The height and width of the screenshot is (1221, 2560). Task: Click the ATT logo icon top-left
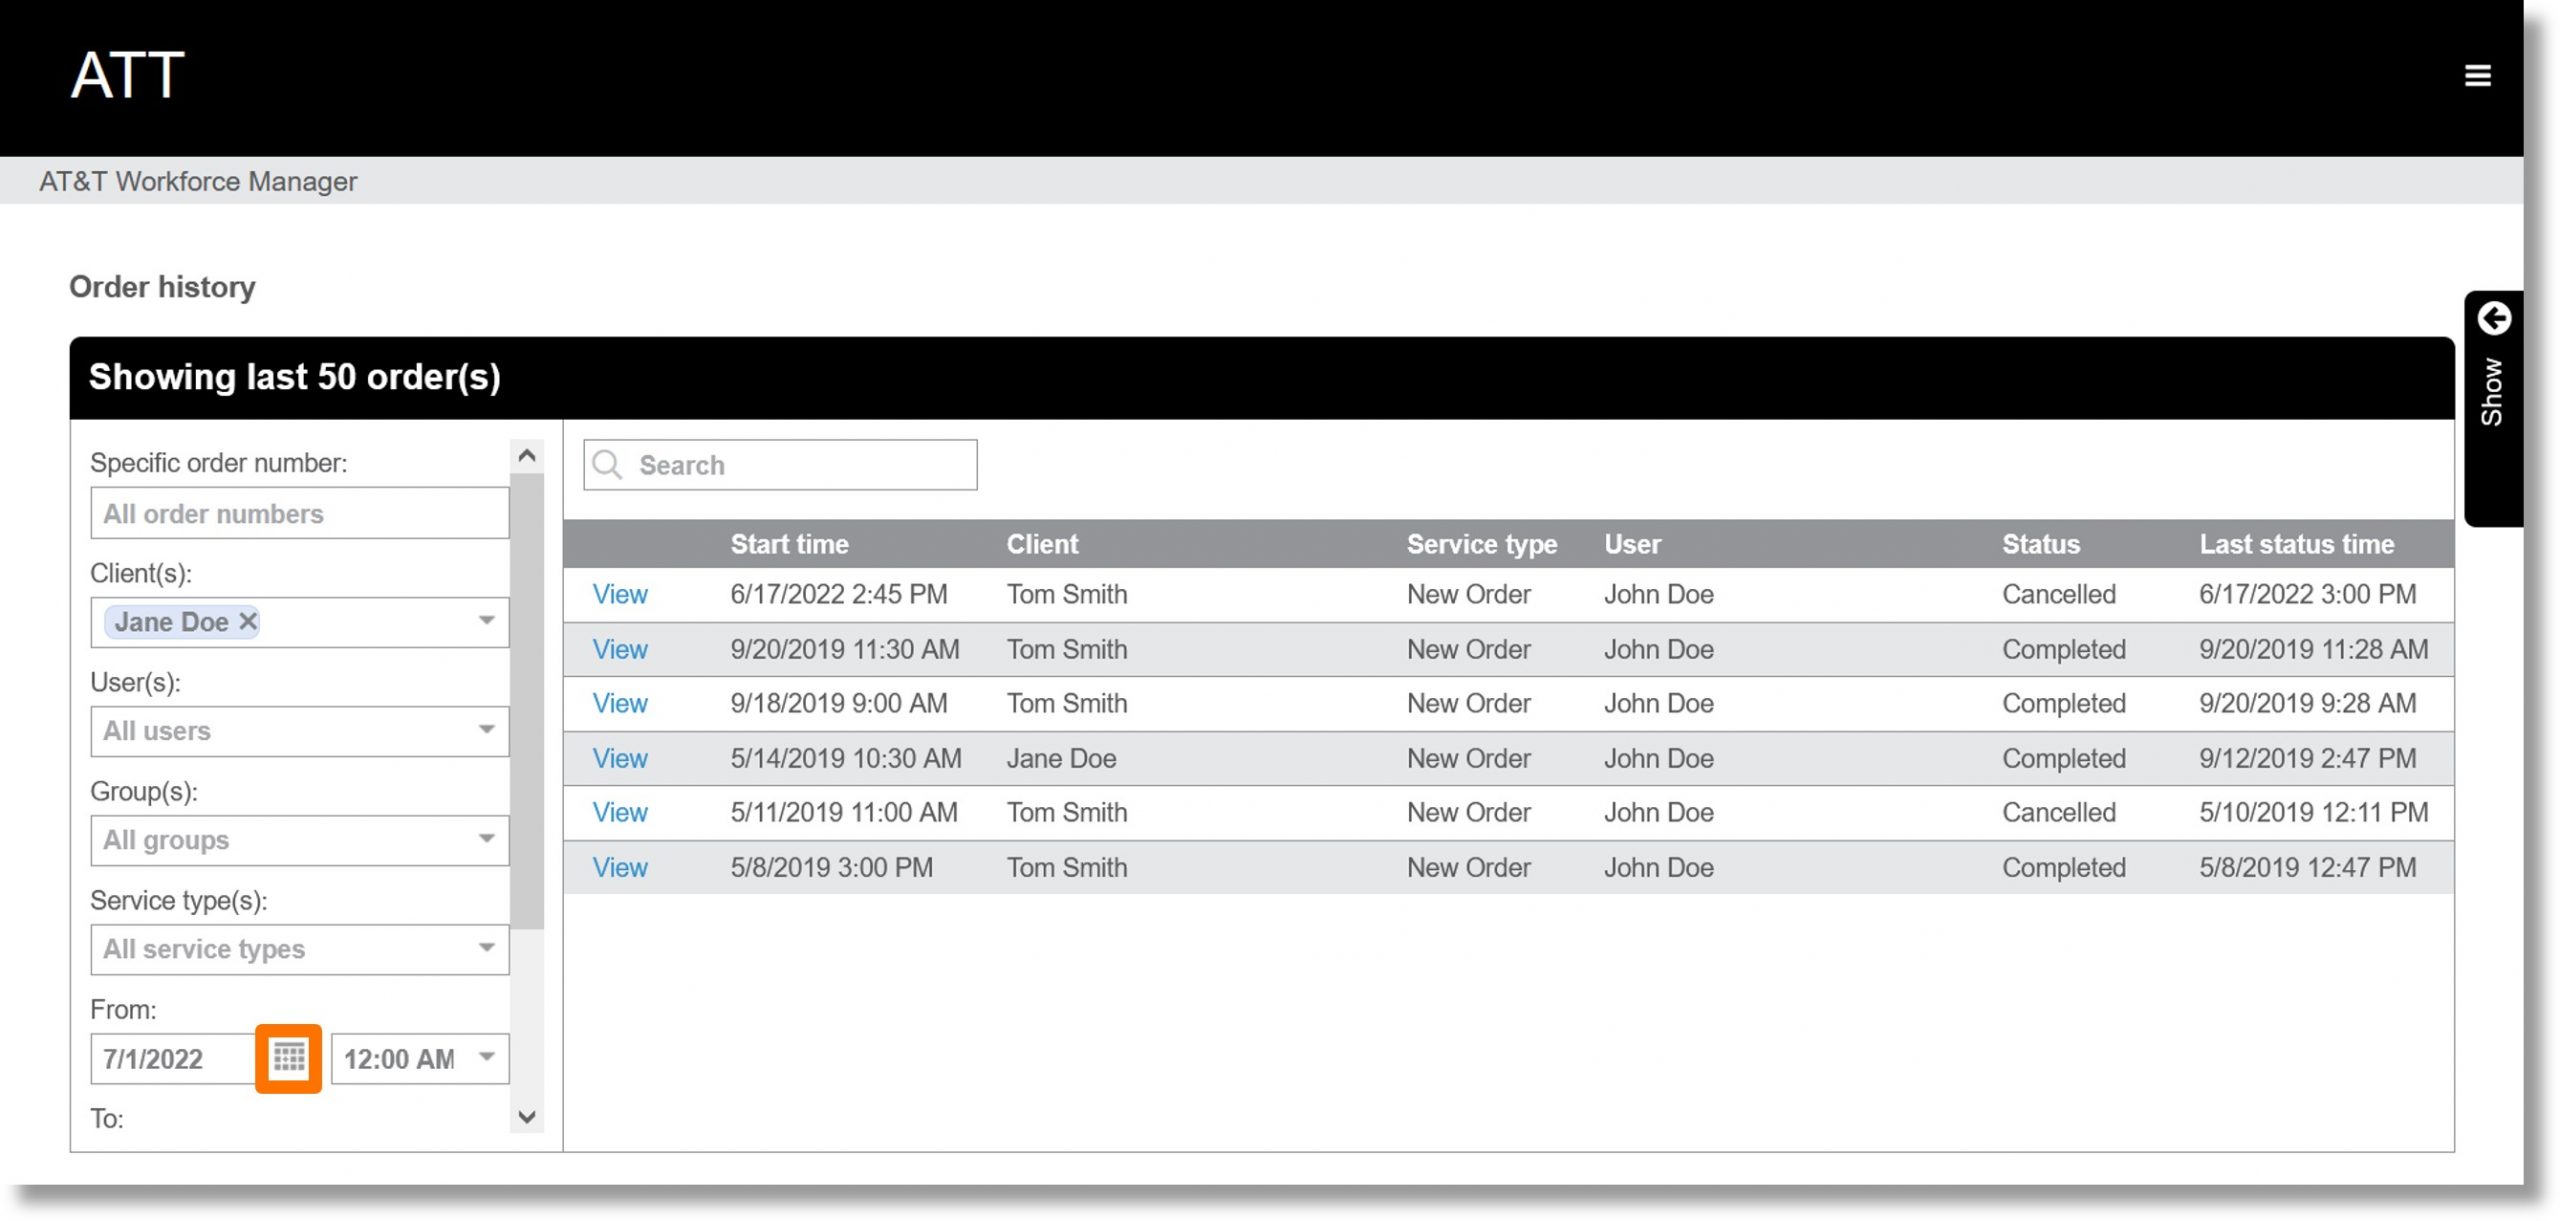tap(126, 73)
